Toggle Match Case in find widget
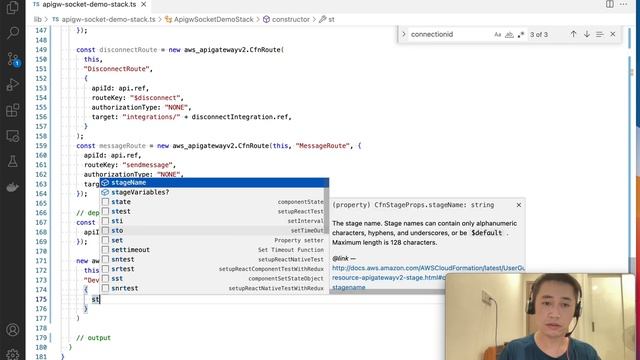Image resolution: width=640 pixels, height=360 pixels. coord(498,35)
